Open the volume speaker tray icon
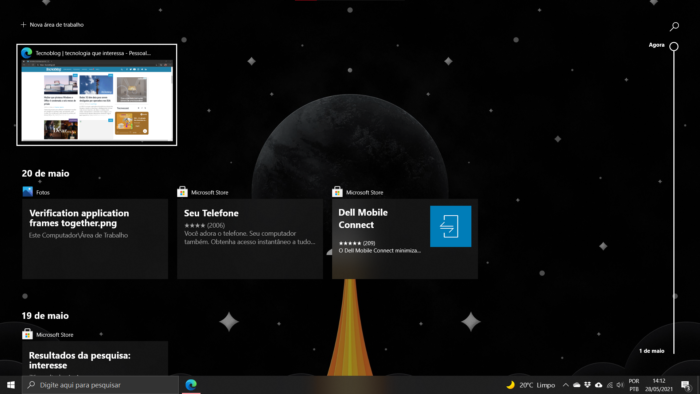This screenshot has width=700, height=394. [620, 385]
